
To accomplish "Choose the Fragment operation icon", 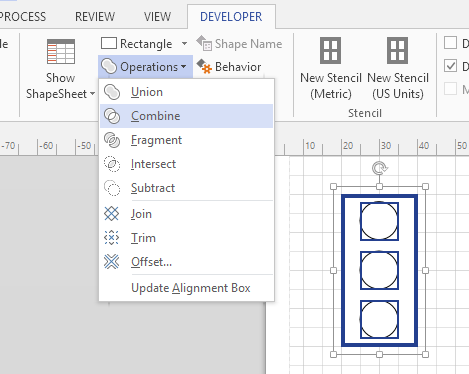I will [112, 140].
